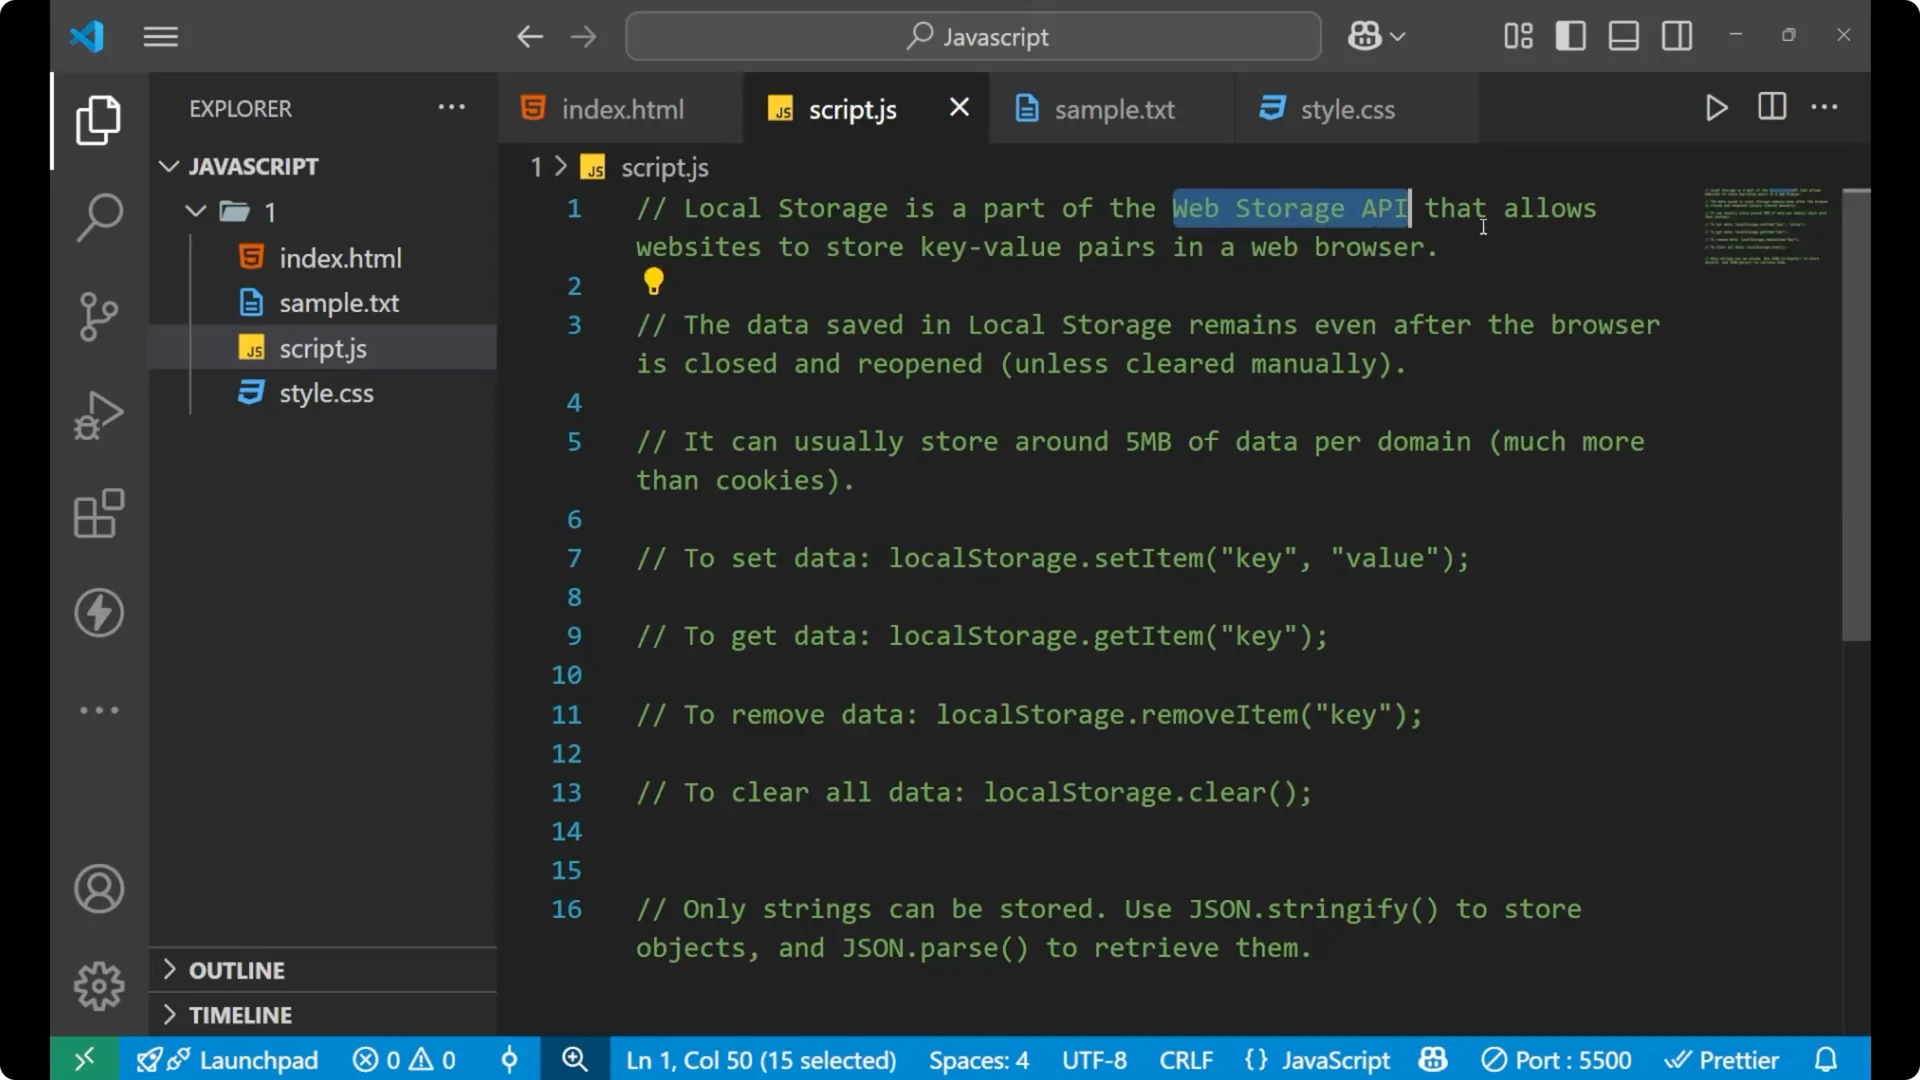
Task: Open the Accounts menu
Action: click(x=98, y=888)
